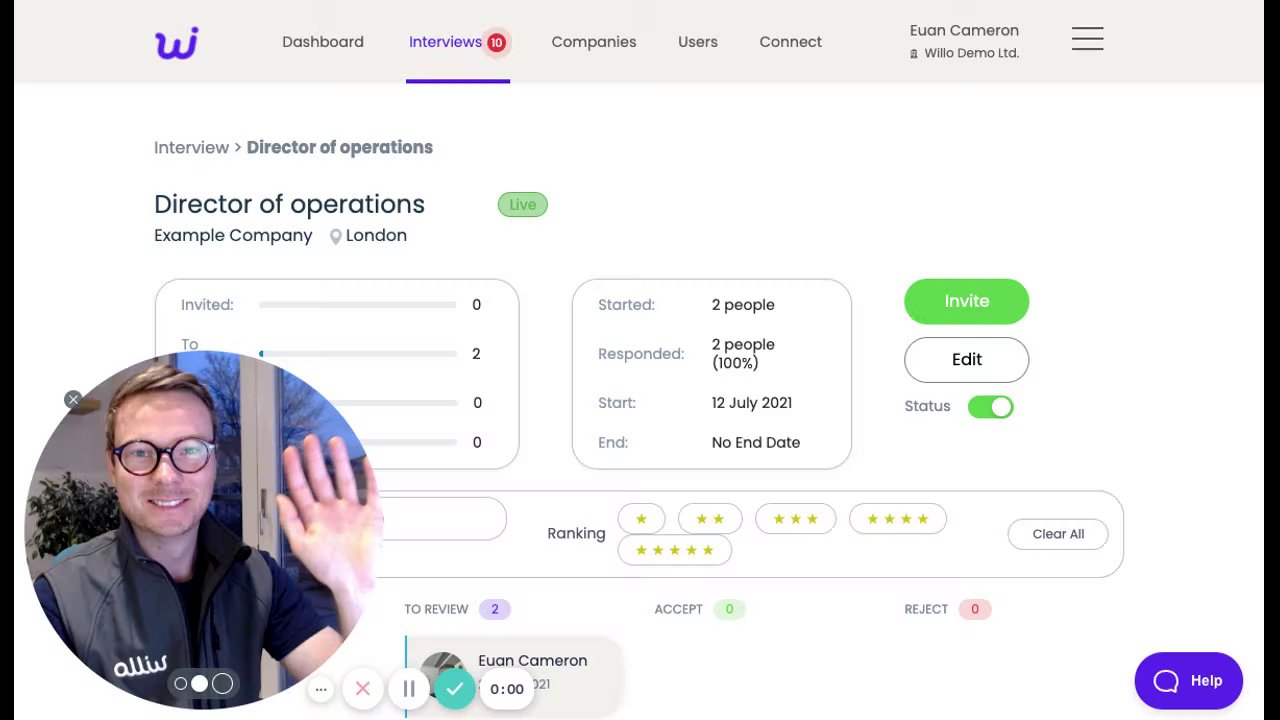Filter by one star ranking
The image size is (1280, 720).
click(x=641, y=519)
